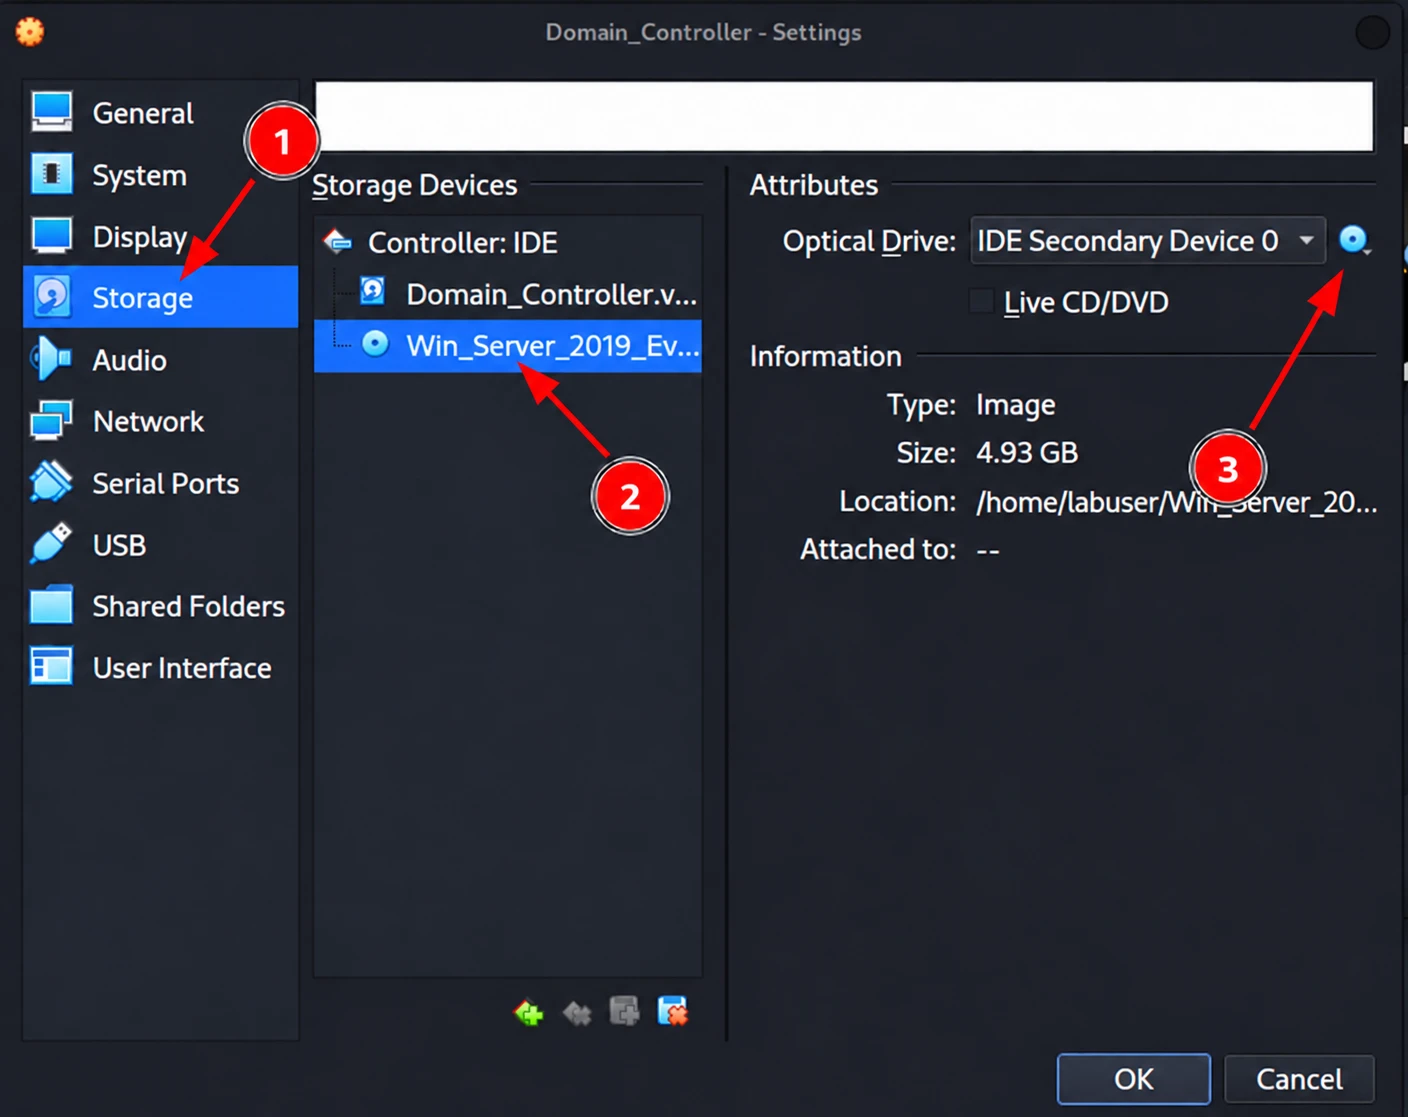
Task: Select the Storage settings category
Action: click(x=160, y=297)
